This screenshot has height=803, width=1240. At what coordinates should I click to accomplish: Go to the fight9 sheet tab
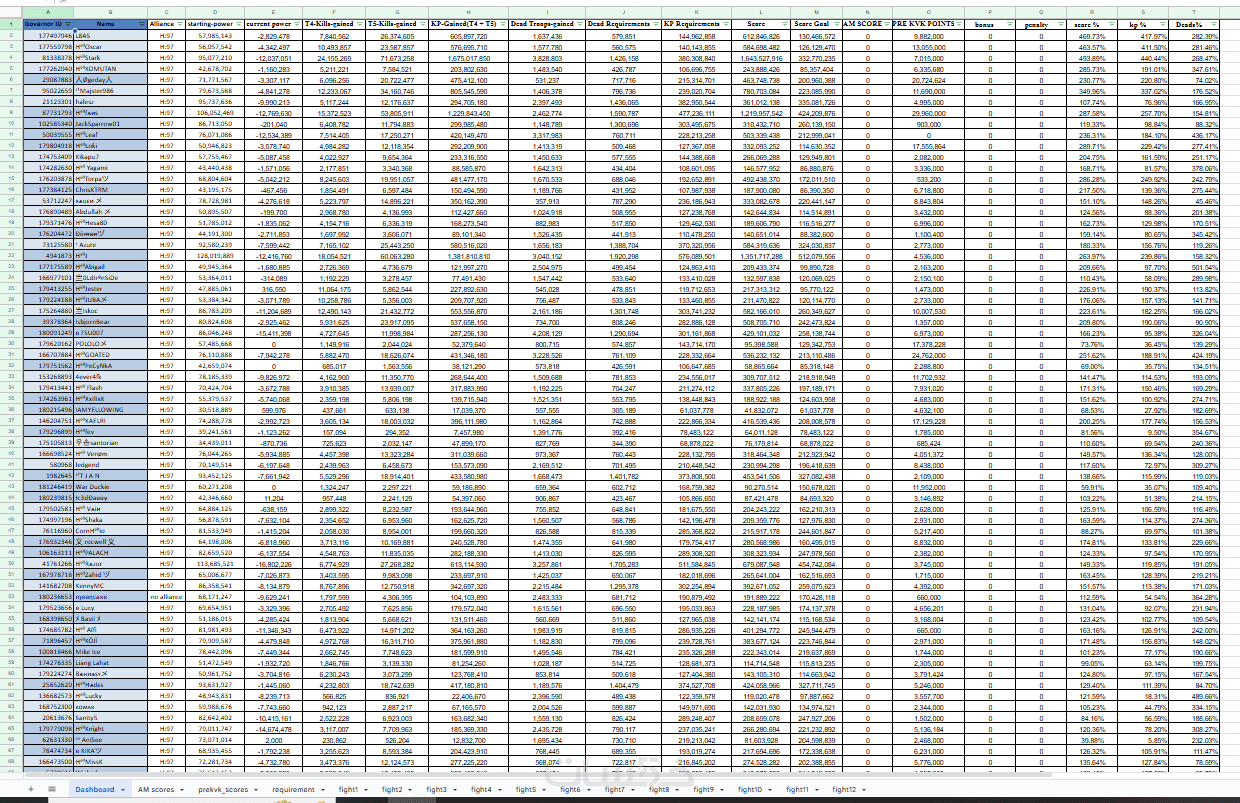pyautogui.click(x=703, y=789)
